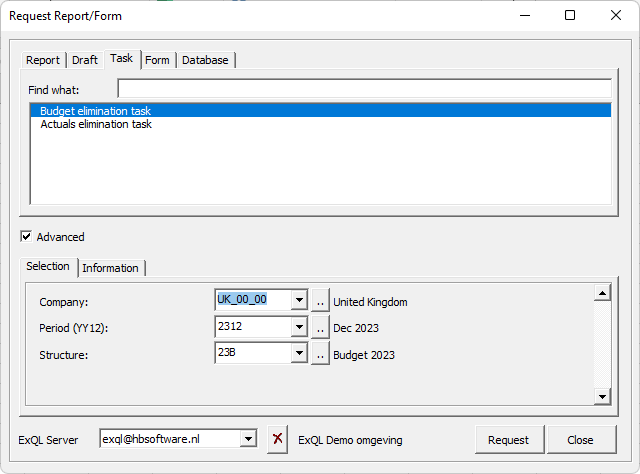The image size is (640, 474).
Task: Open Structure browse button with two dots
Action: tap(320, 354)
